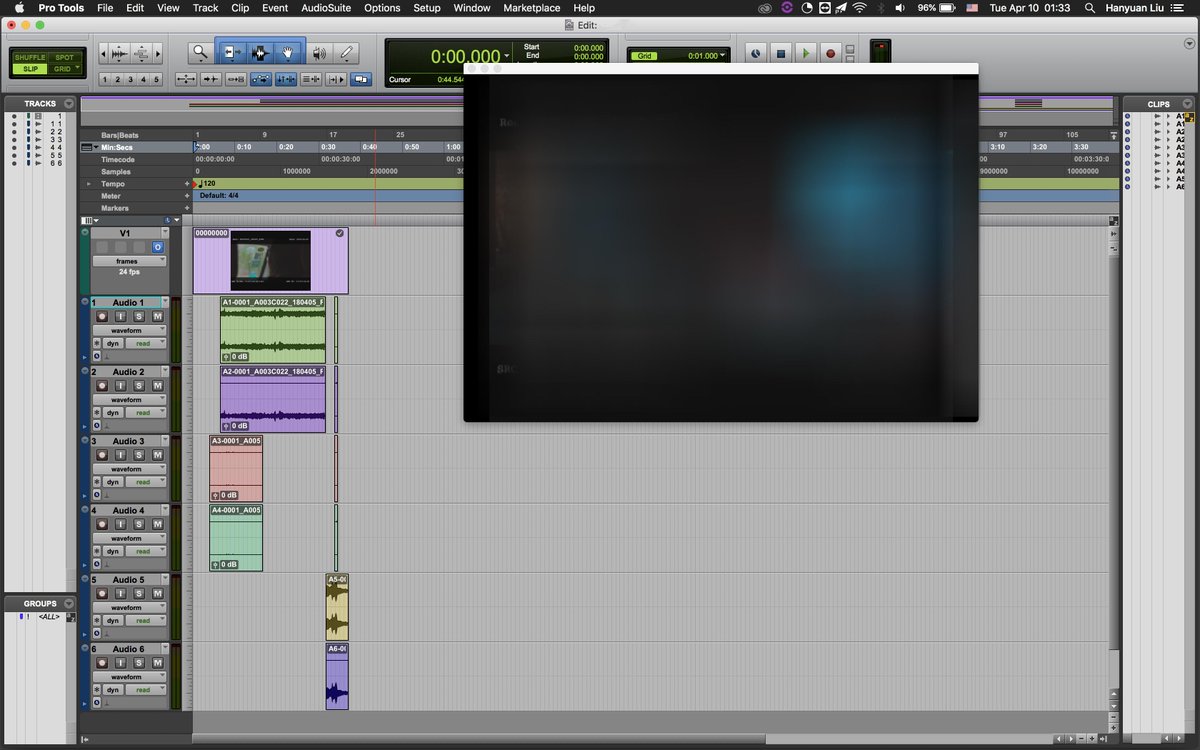The width and height of the screenshot is (1200, 750).
Task: Click the MIDI zoom icon
Action: tap(142, 53)
